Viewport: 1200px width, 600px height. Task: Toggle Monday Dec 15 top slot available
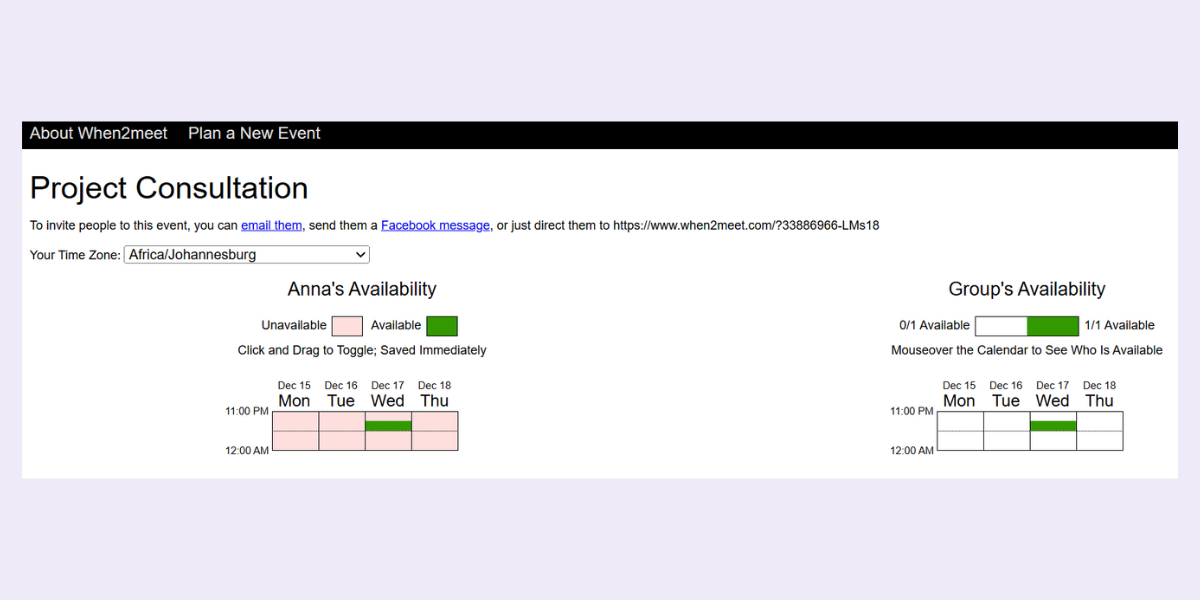point(294,420)
